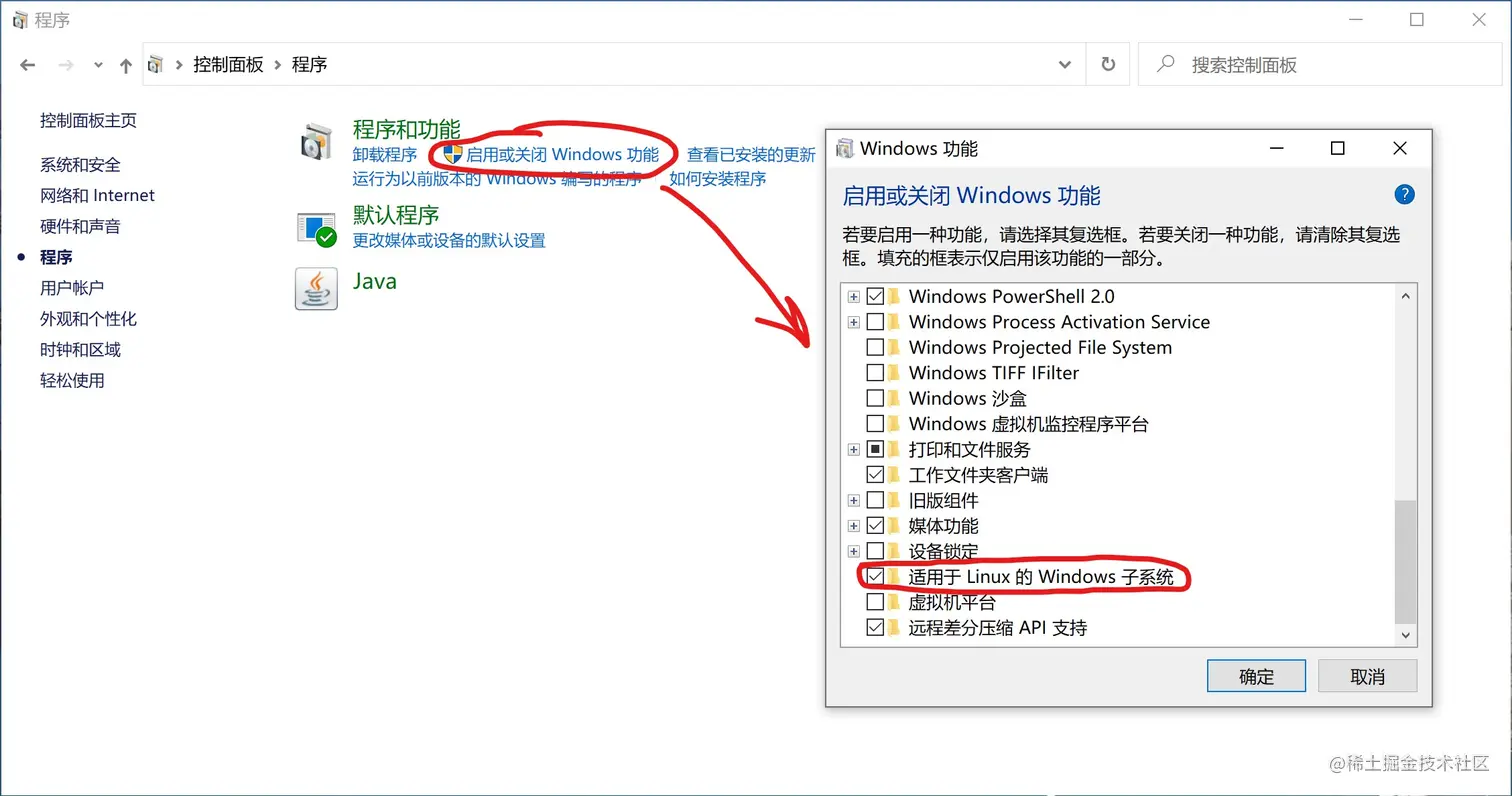Open the recent locations chevron
The height and width of the screenshot is (796, 1512).
pos(97,65)
